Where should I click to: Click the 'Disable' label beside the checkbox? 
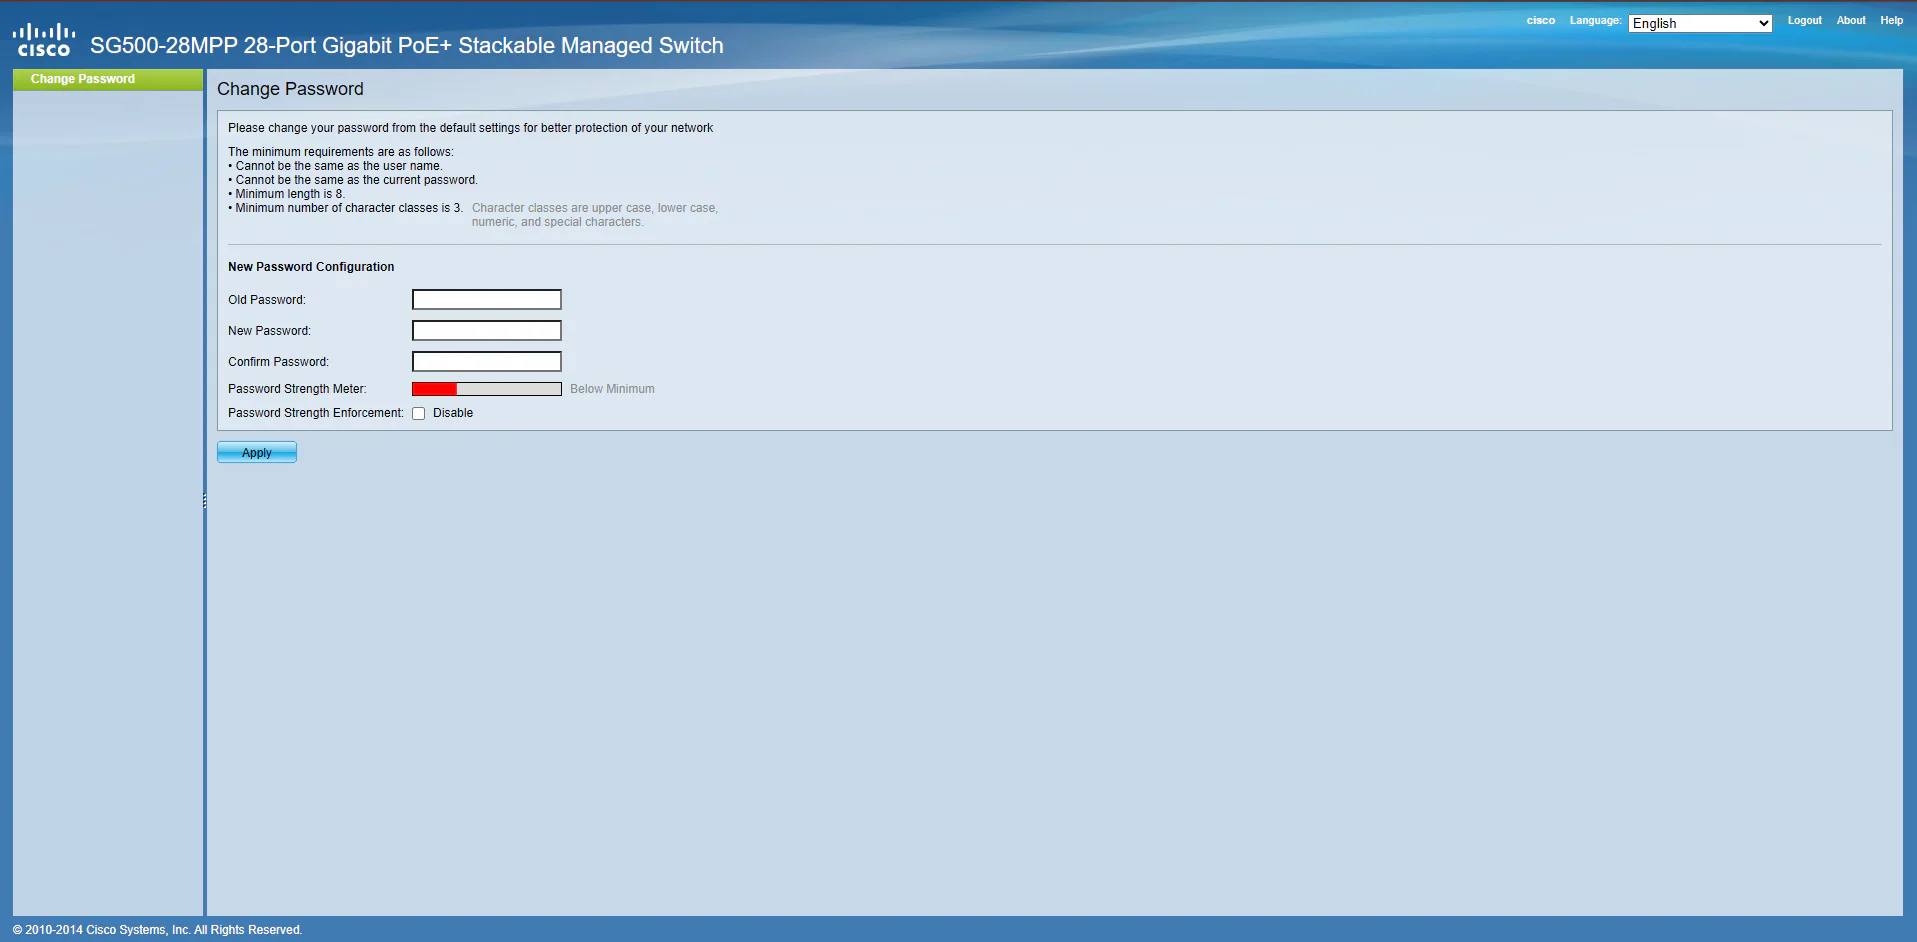click(453, 413)
